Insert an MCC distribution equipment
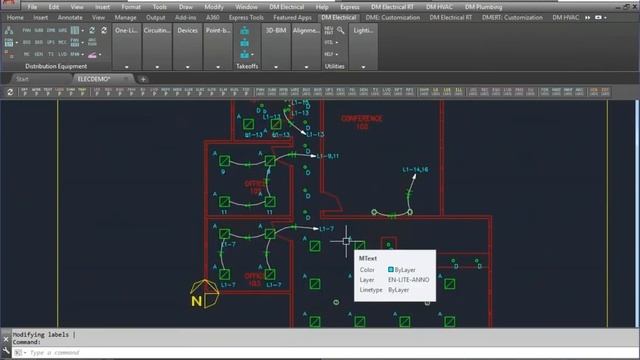Image resolution: width=640 pixels, height=360 pixels. [x=62, y=42]
